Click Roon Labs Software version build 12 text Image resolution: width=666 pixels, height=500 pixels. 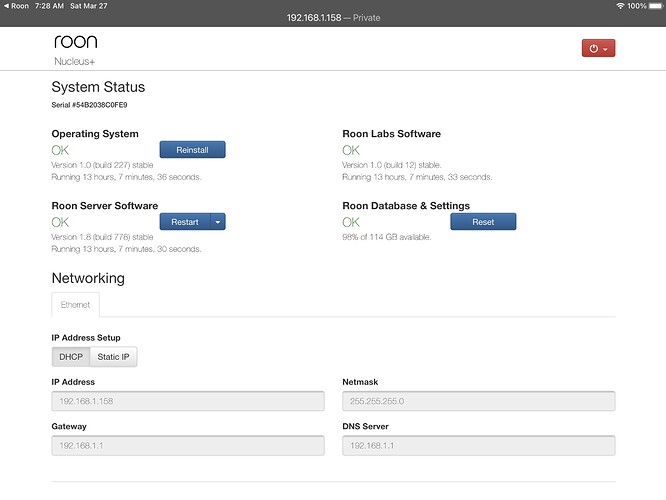point(392,165)
